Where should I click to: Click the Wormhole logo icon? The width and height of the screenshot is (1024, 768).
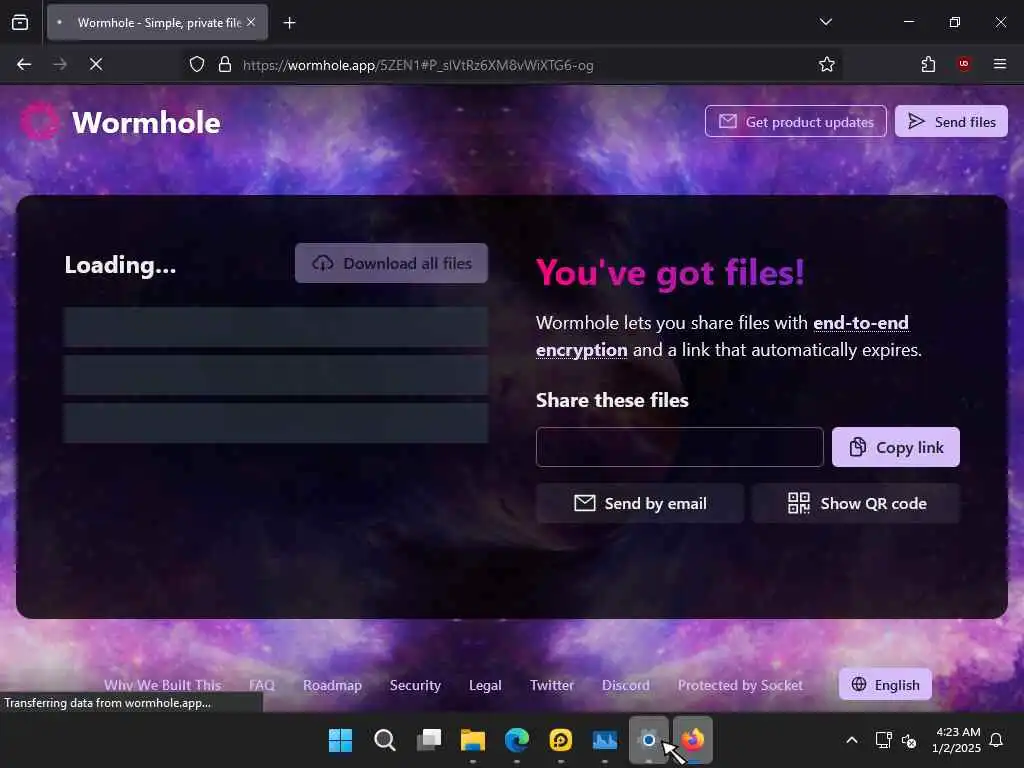click(x=40, y=121)
